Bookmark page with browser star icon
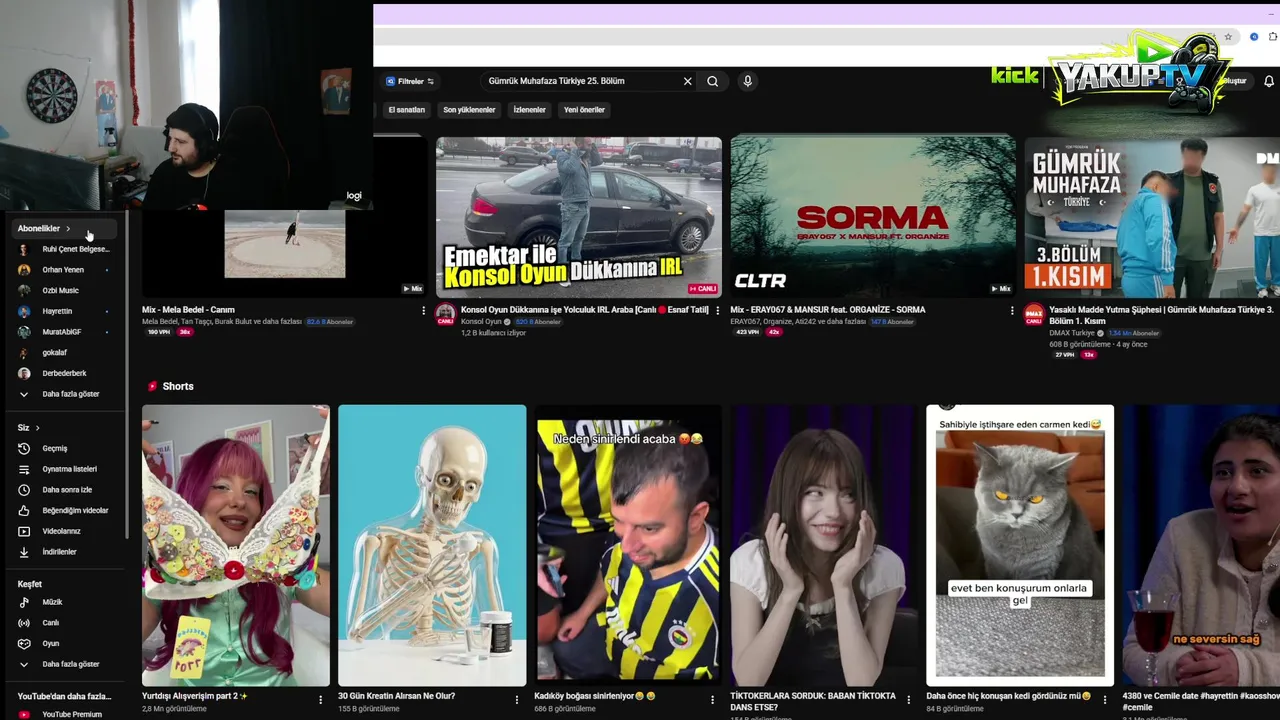 1228,37
